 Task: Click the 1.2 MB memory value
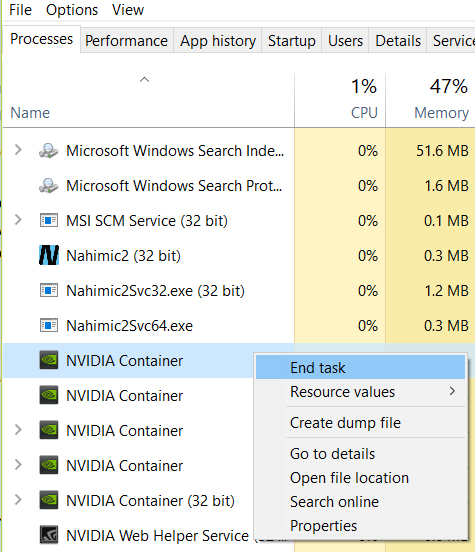446,291
